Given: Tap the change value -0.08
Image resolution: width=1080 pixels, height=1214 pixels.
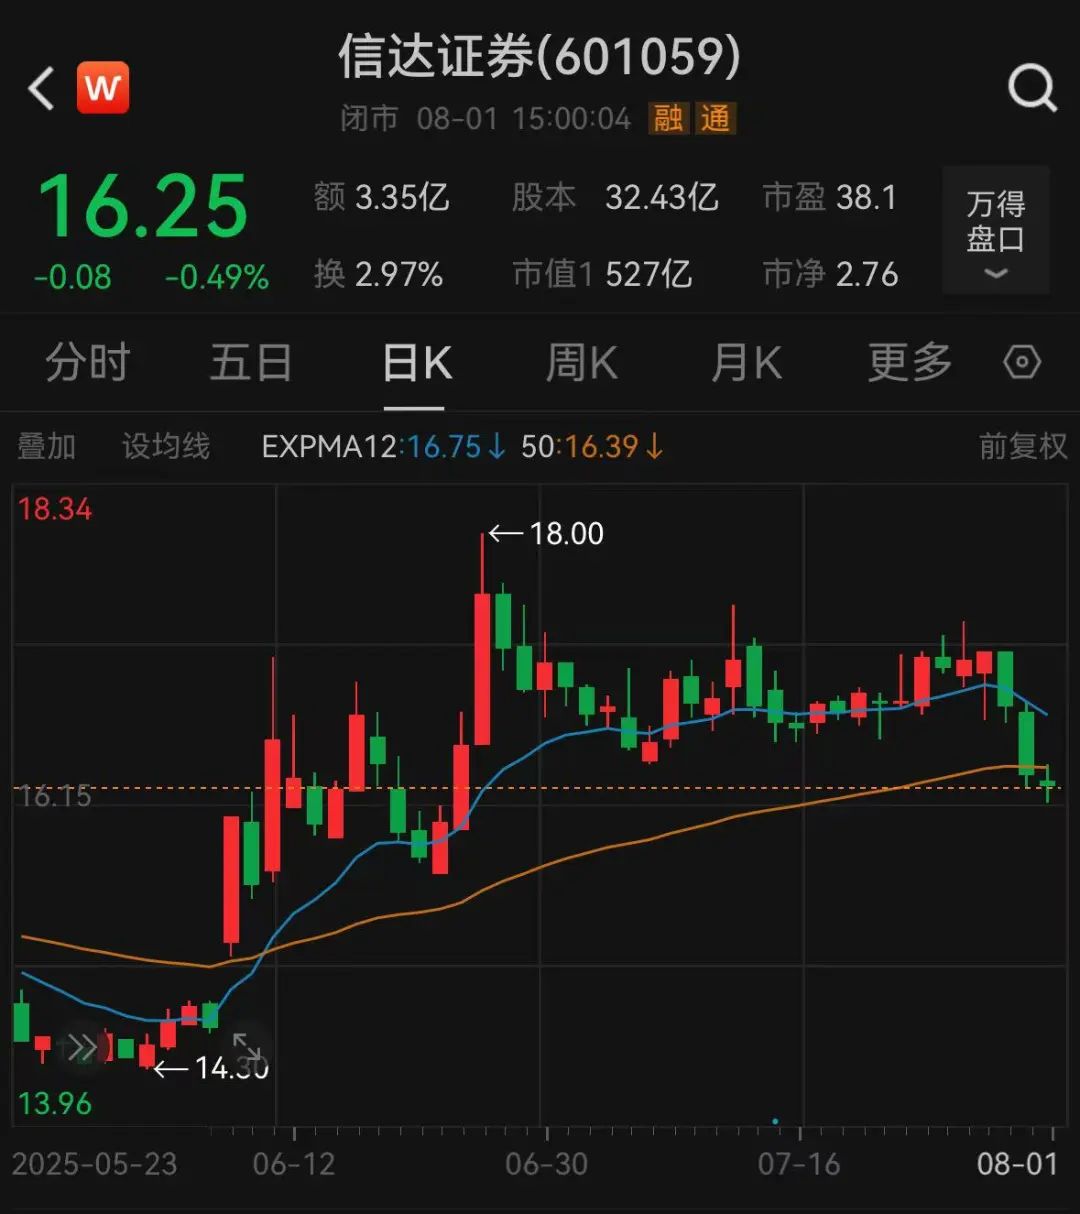Looking at the screenshot, I should (72, 277).
